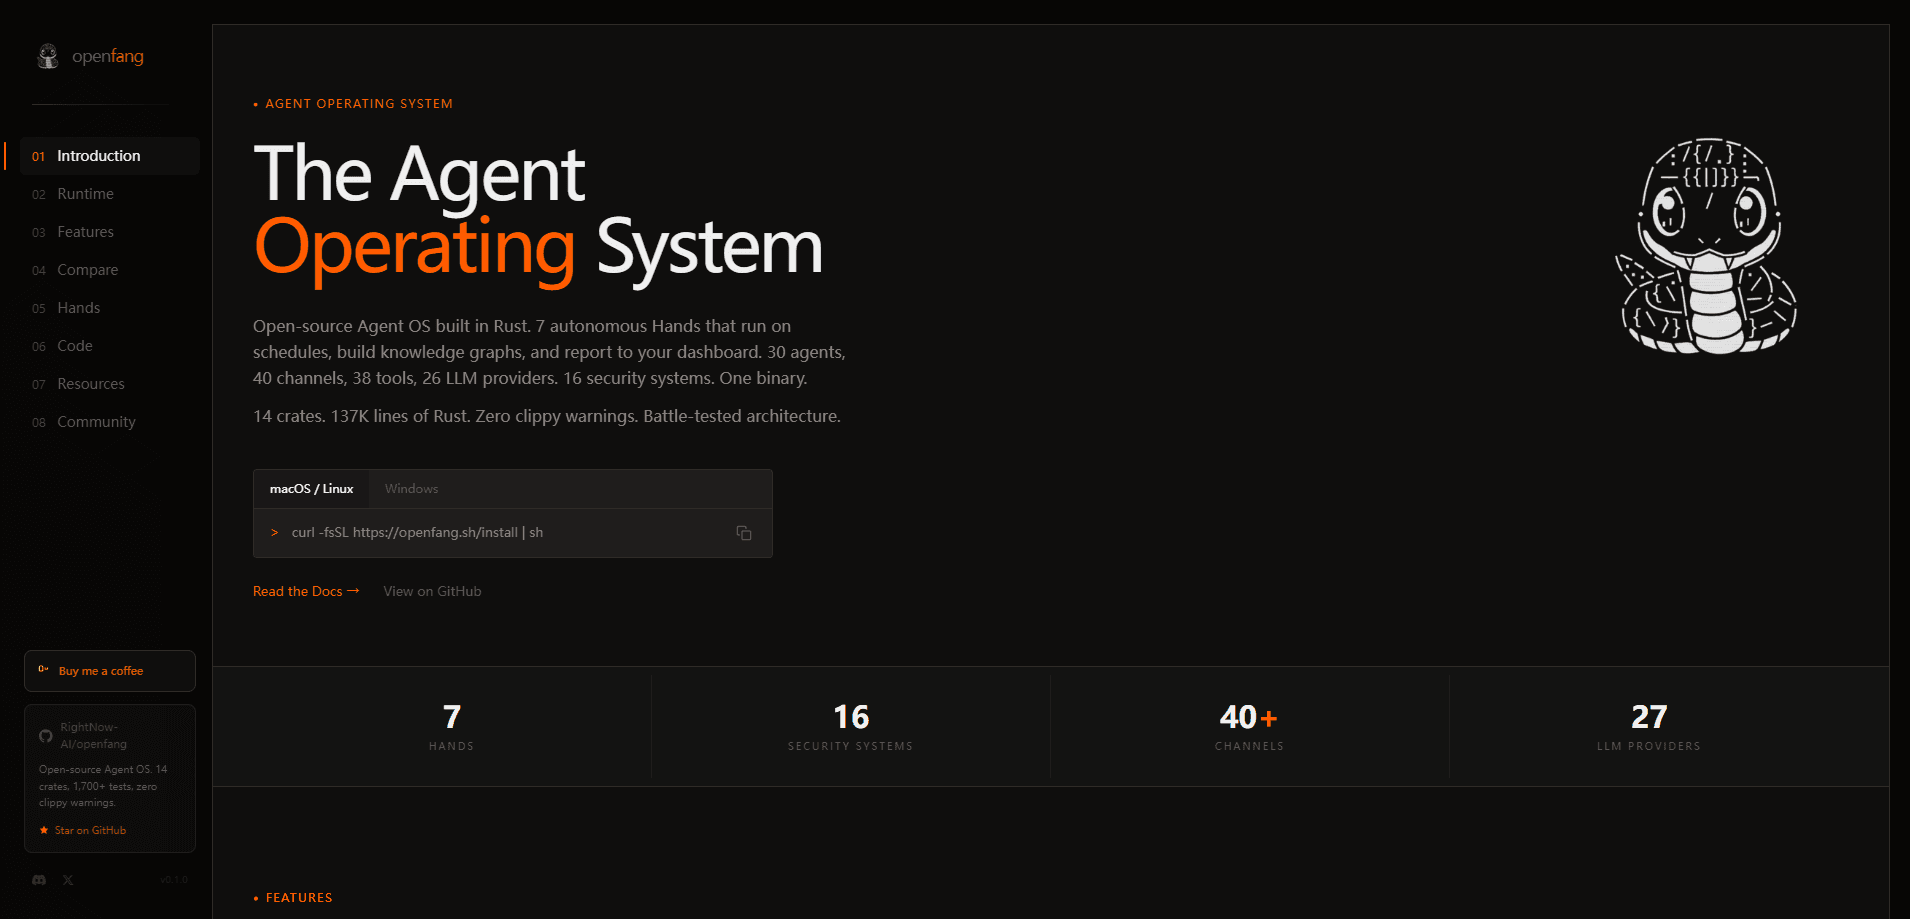The image size is (1910, 919).
Task: Switch to the Windows install tab
Action: 412,489
